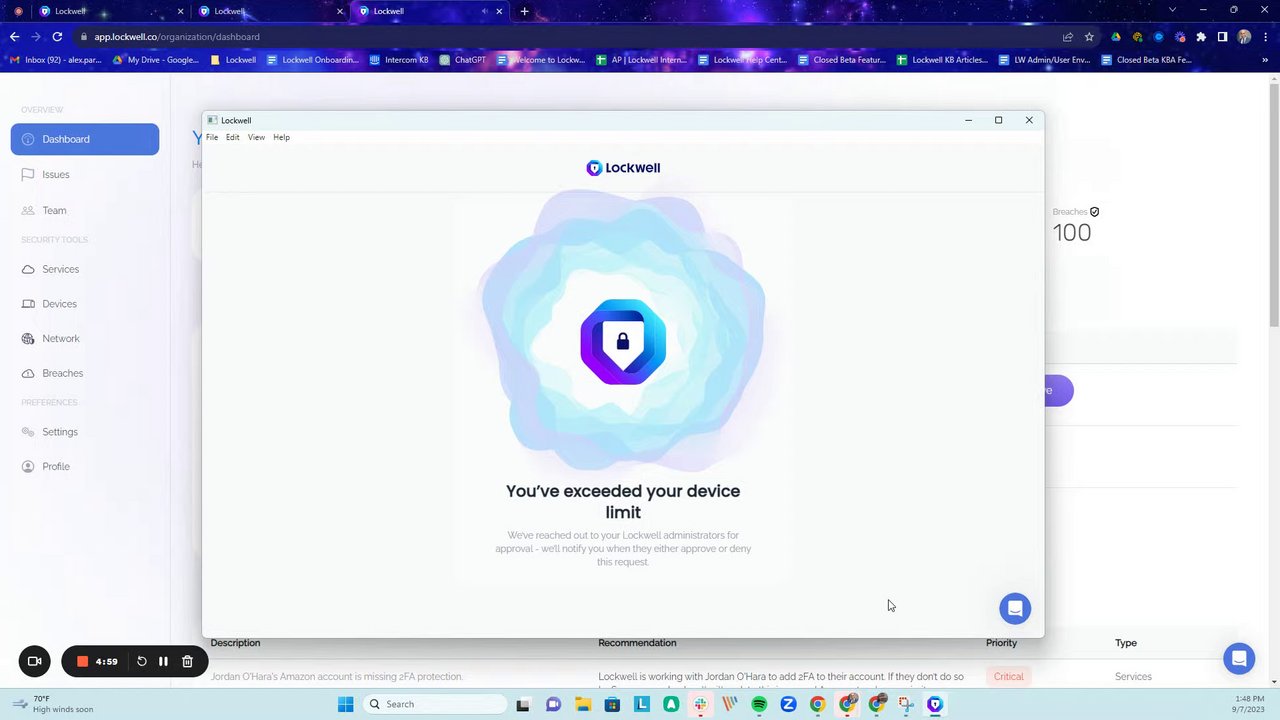Open Slack from the taskbar
Viewport: 1280px width, 720px height.
tap(700, 704)
